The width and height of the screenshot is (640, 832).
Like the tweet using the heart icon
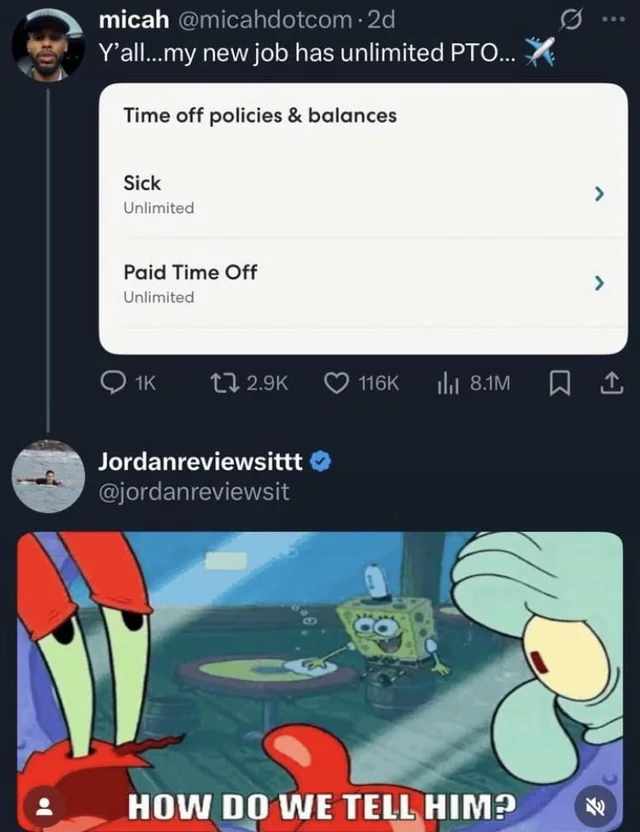pyautogui.click(x=361, y=383)
